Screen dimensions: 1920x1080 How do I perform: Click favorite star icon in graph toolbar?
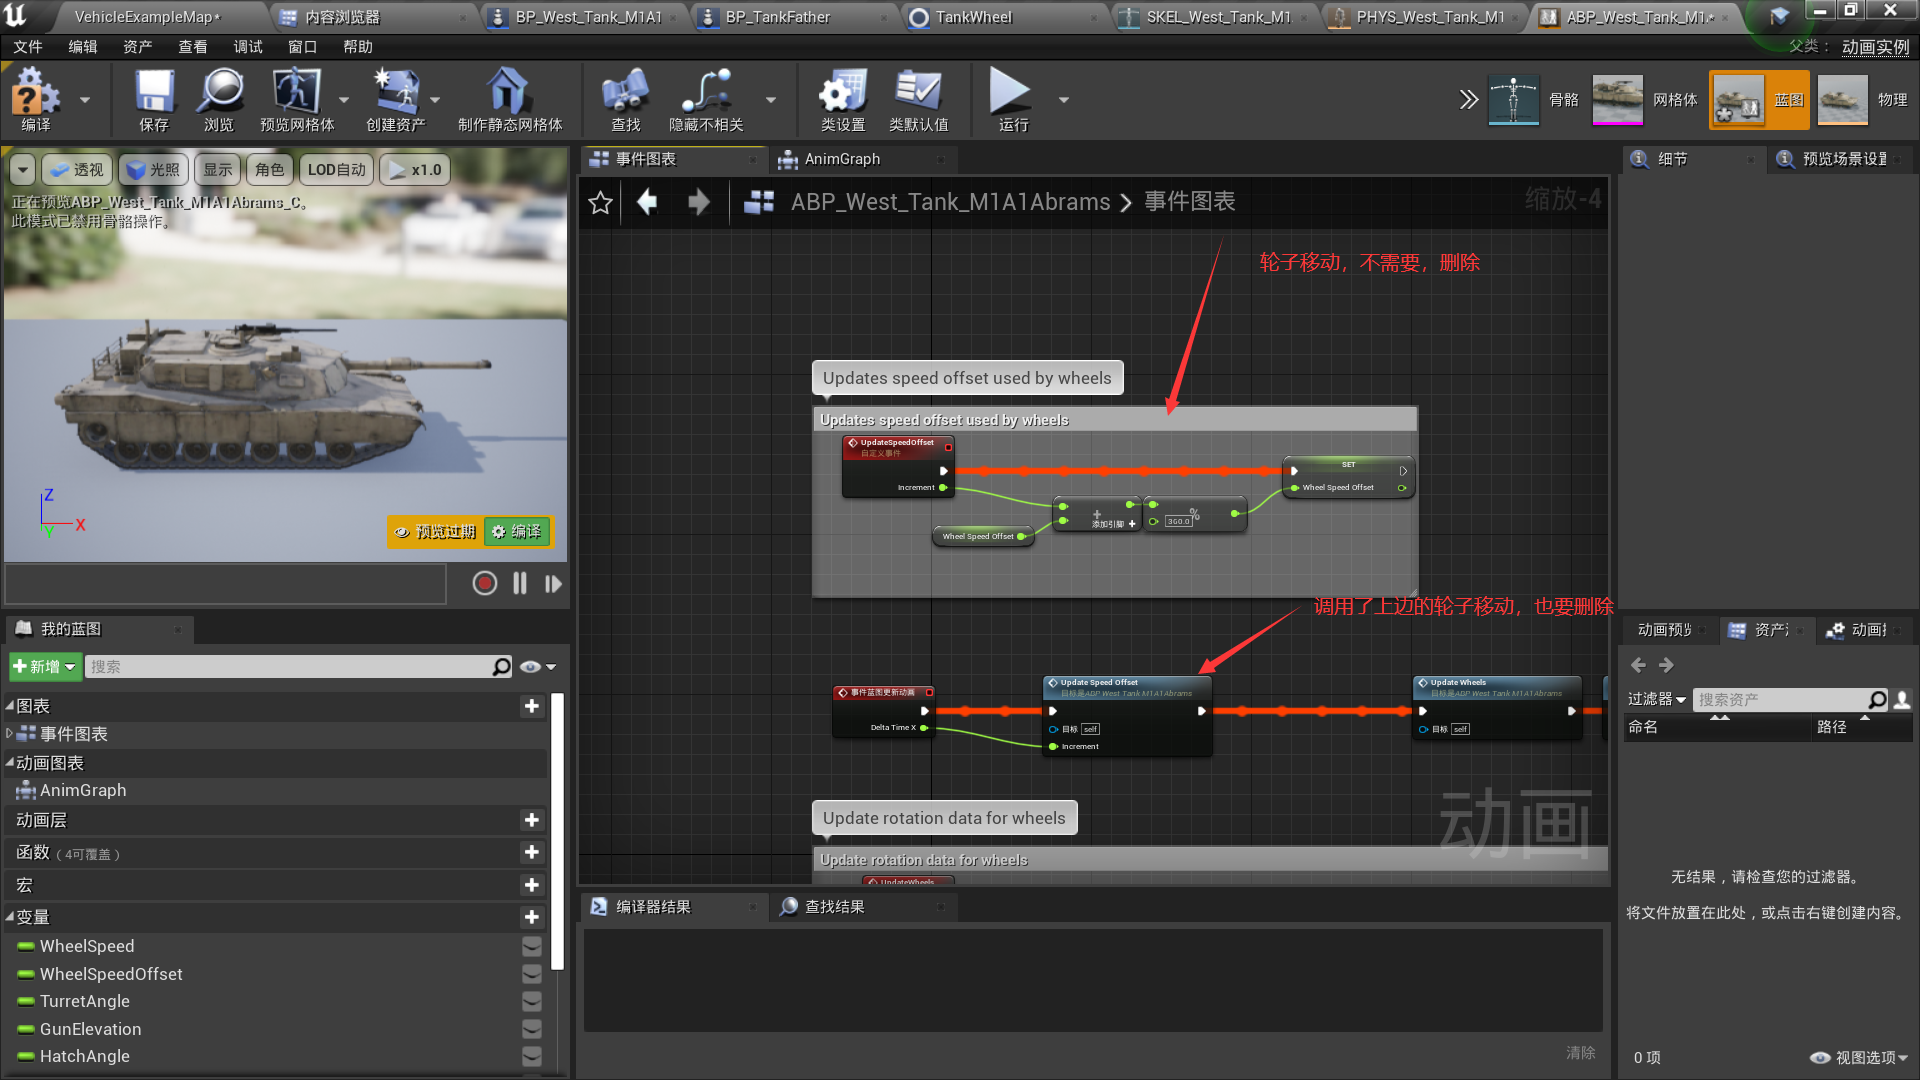click(600, 203)
